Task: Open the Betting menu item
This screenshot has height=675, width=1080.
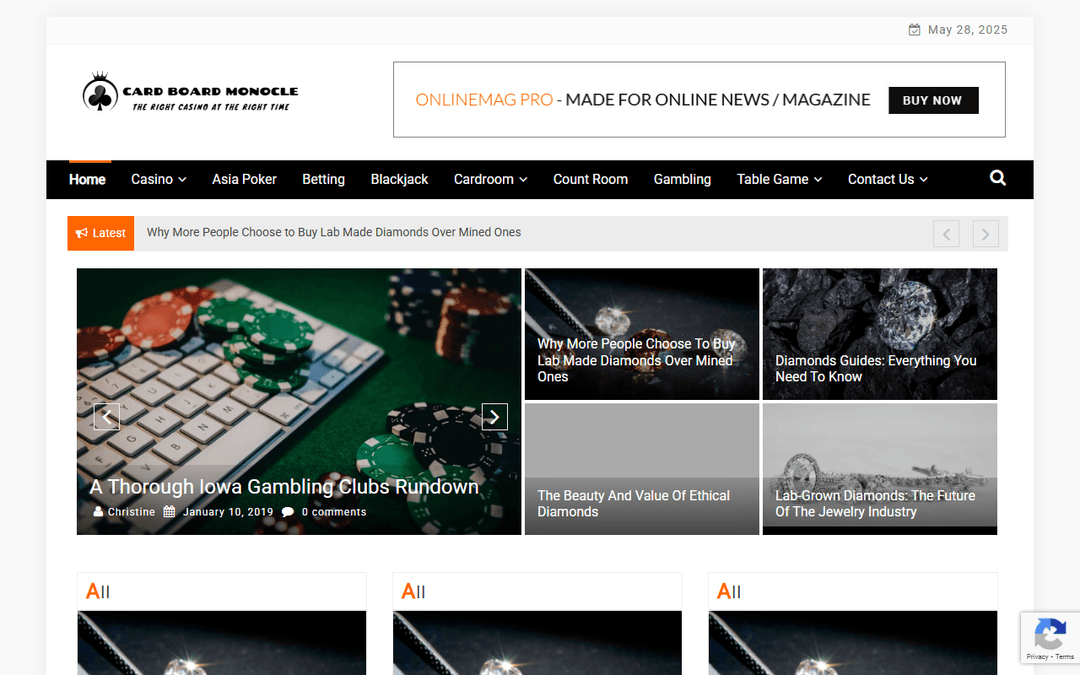Action: click(324, 179)
